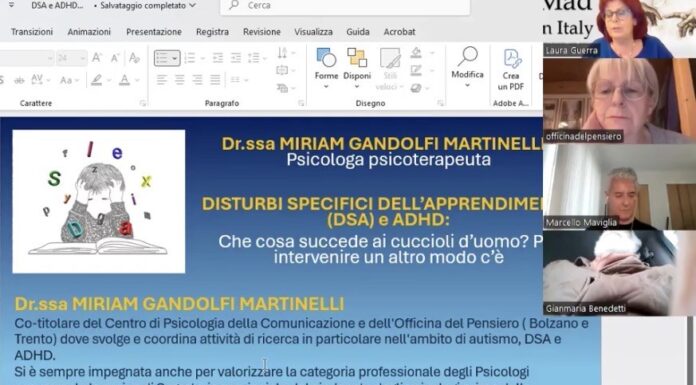Select the officinadelpensiero video tile
This screenshot has height=385, width=696.
click(619, 100)
